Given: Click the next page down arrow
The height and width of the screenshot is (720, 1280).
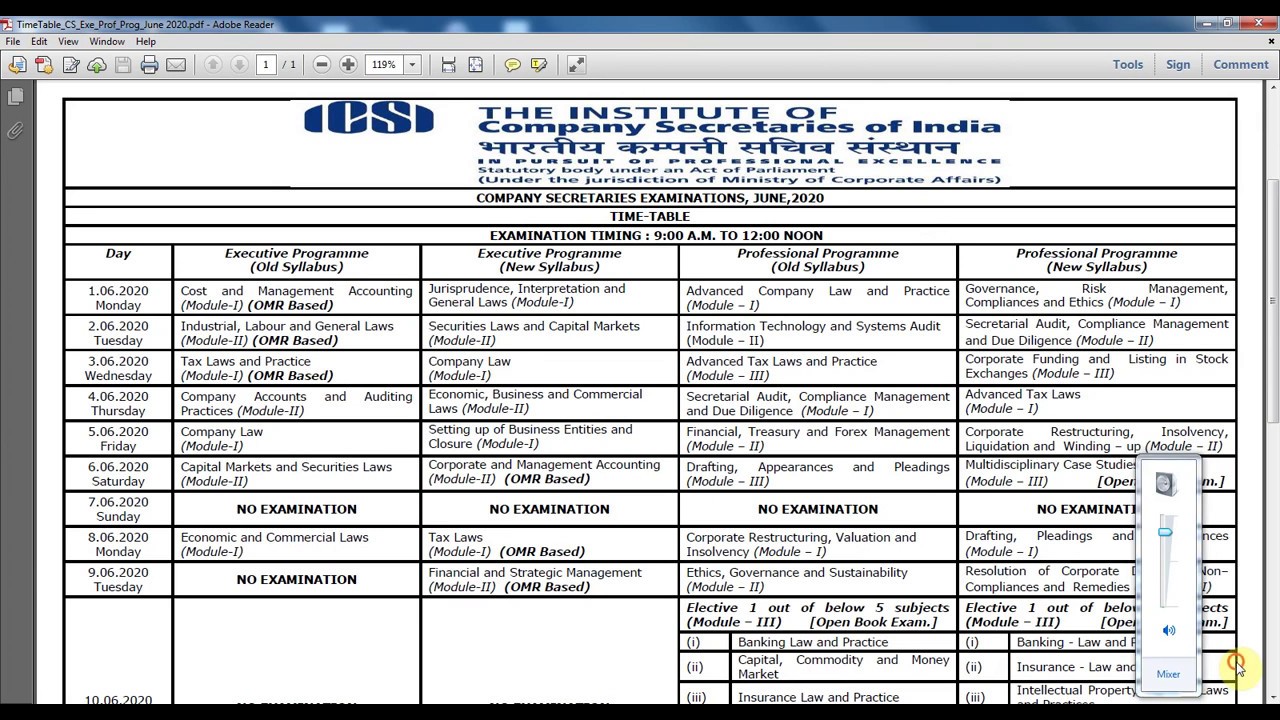Looking at the screenshot, I should pos(239,64).
